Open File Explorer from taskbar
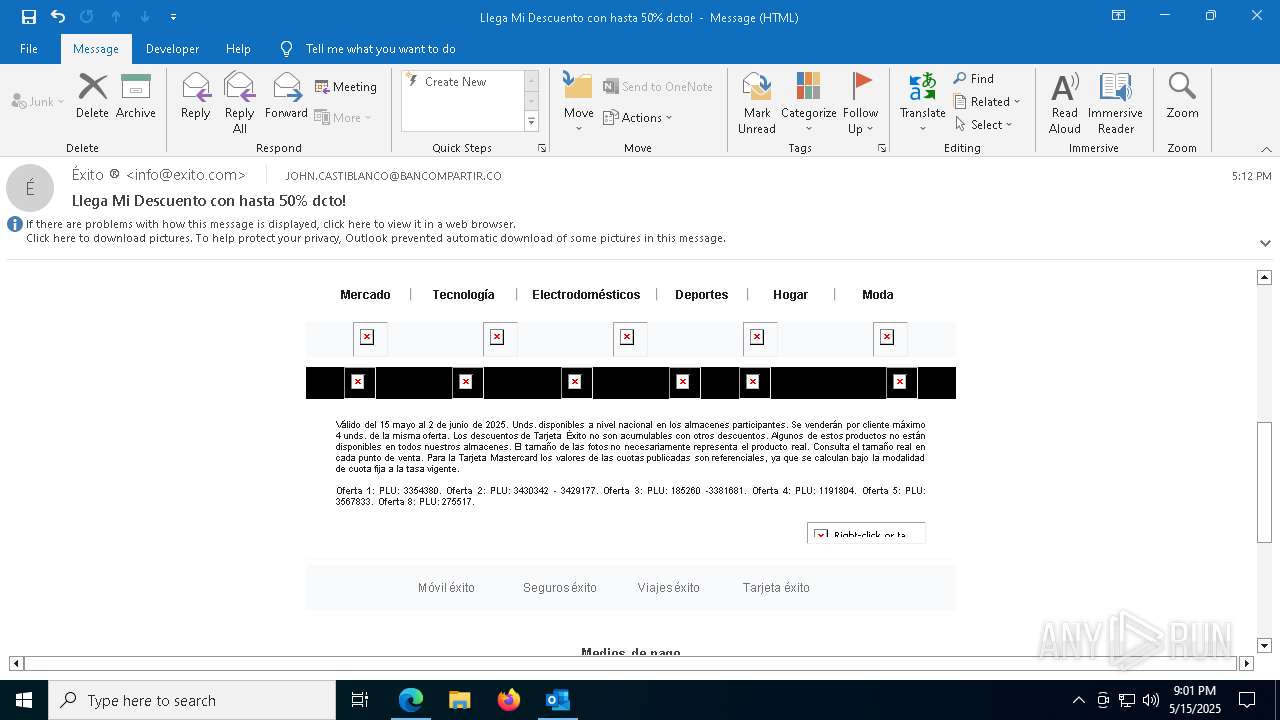 460,700
